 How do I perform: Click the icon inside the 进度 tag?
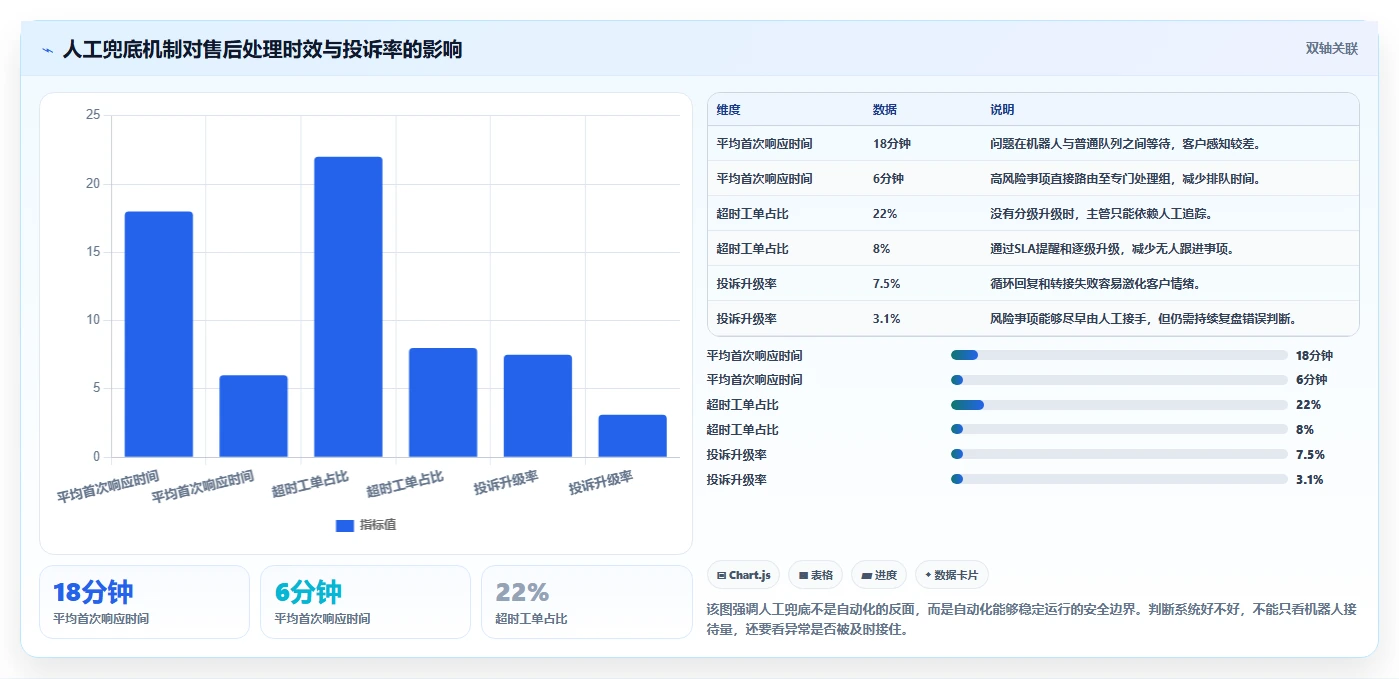866,575
